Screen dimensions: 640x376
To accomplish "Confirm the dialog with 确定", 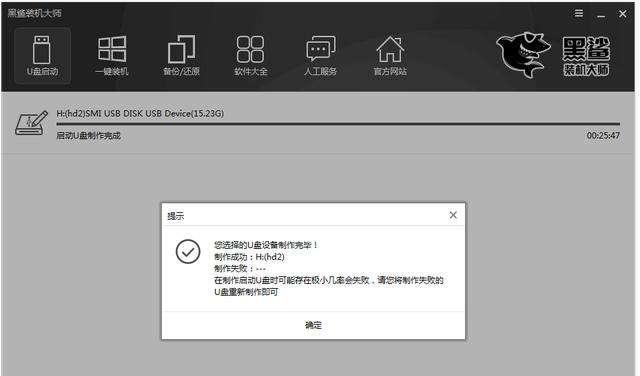I will point(313,325).
